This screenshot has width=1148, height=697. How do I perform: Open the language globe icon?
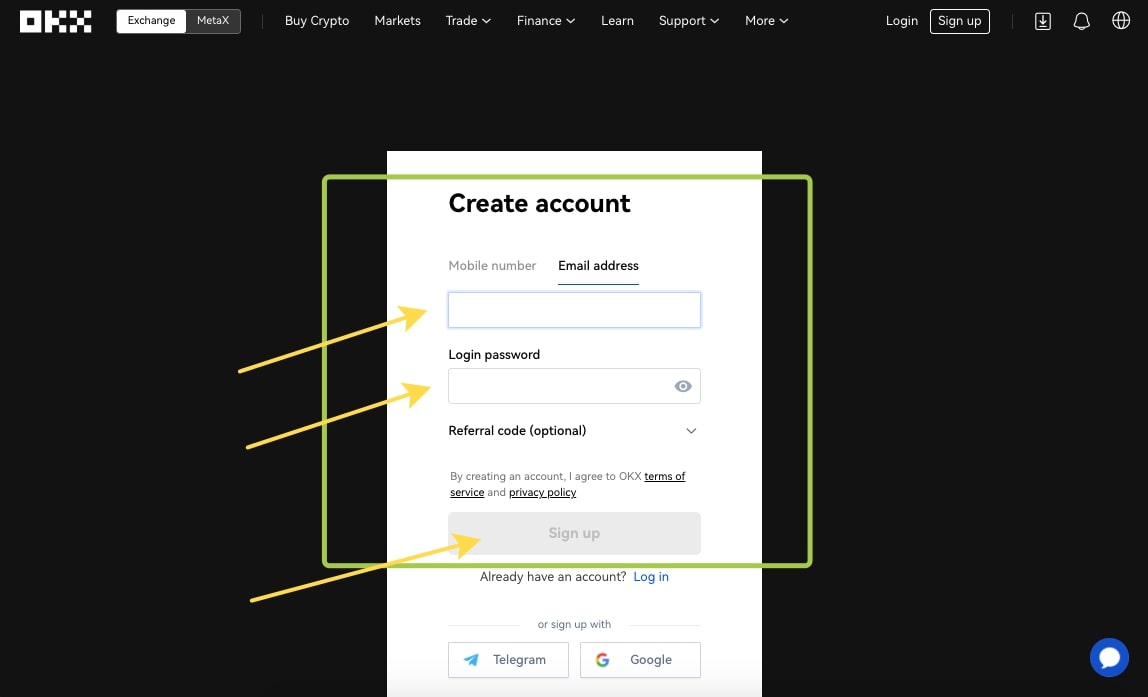pos(1121,20)
